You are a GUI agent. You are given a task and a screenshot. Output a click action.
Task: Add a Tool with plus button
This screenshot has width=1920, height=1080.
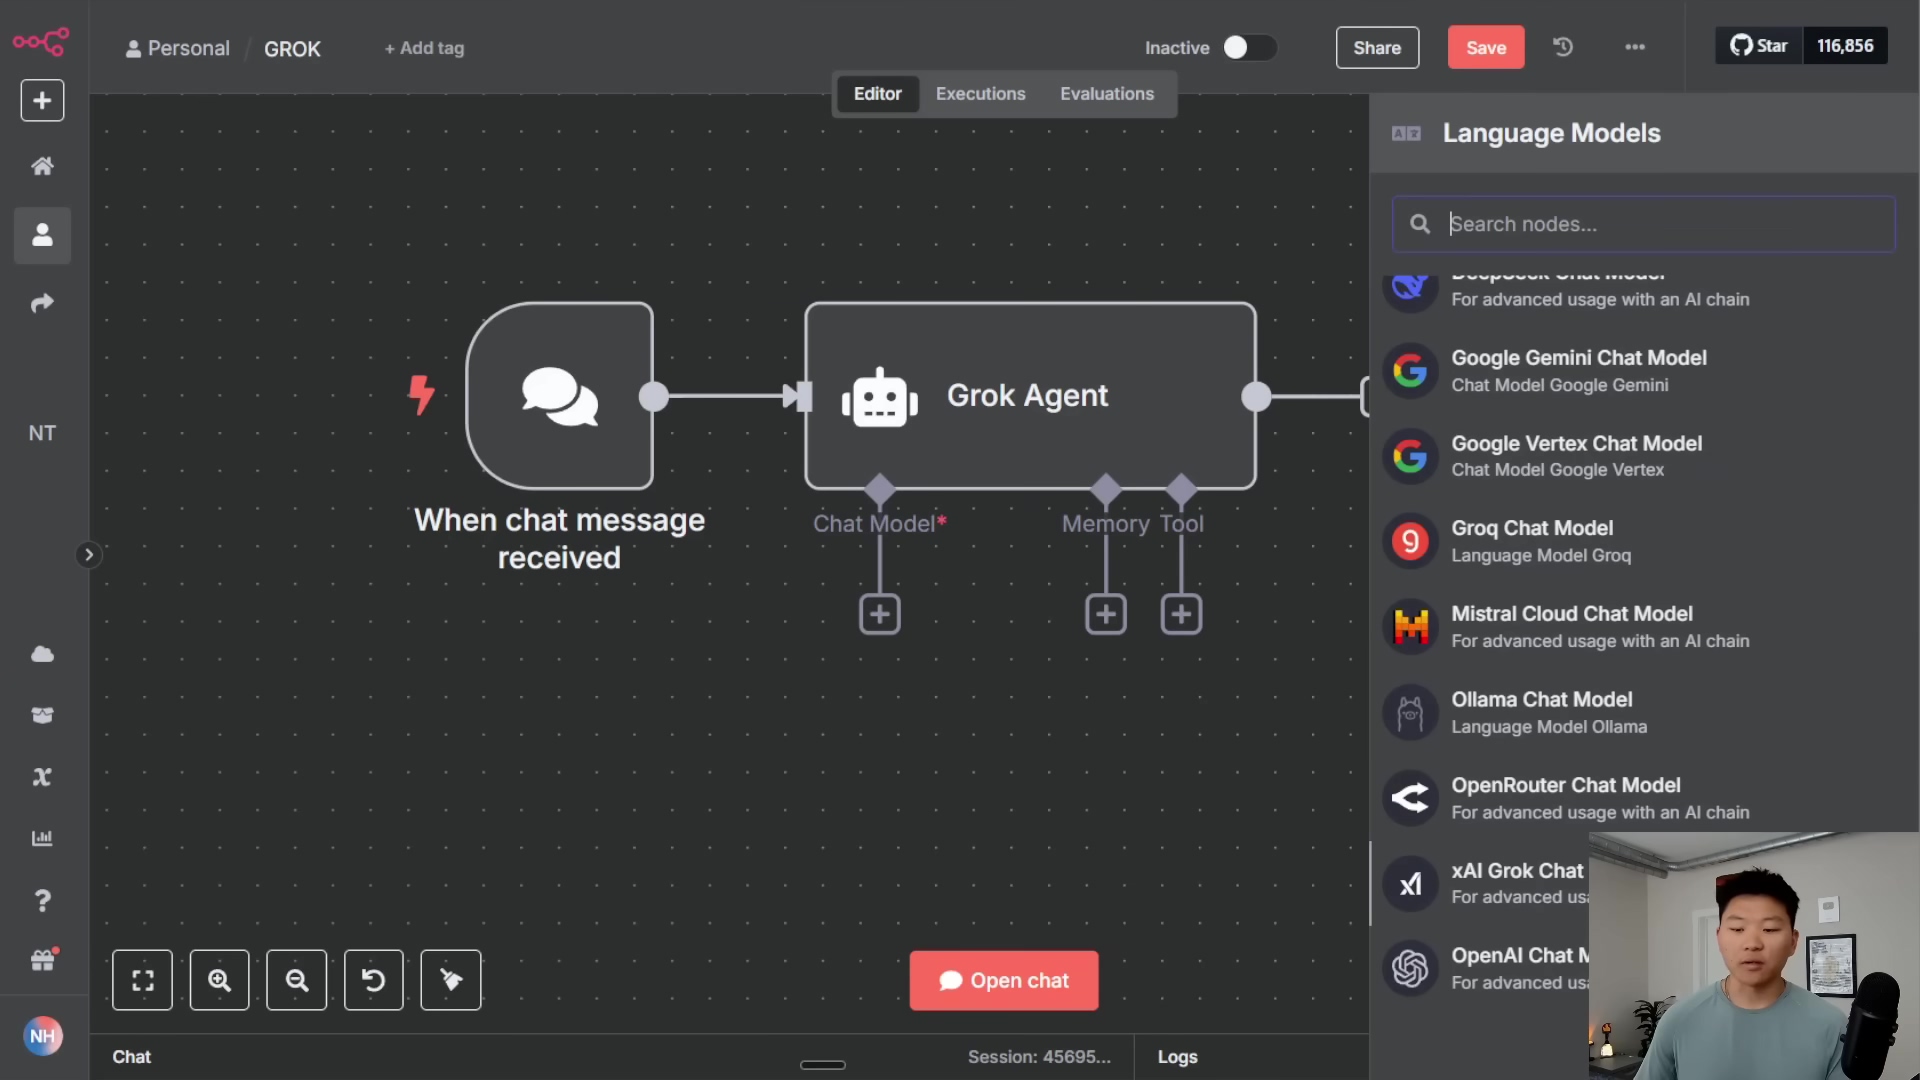[x=1181, y=614]
